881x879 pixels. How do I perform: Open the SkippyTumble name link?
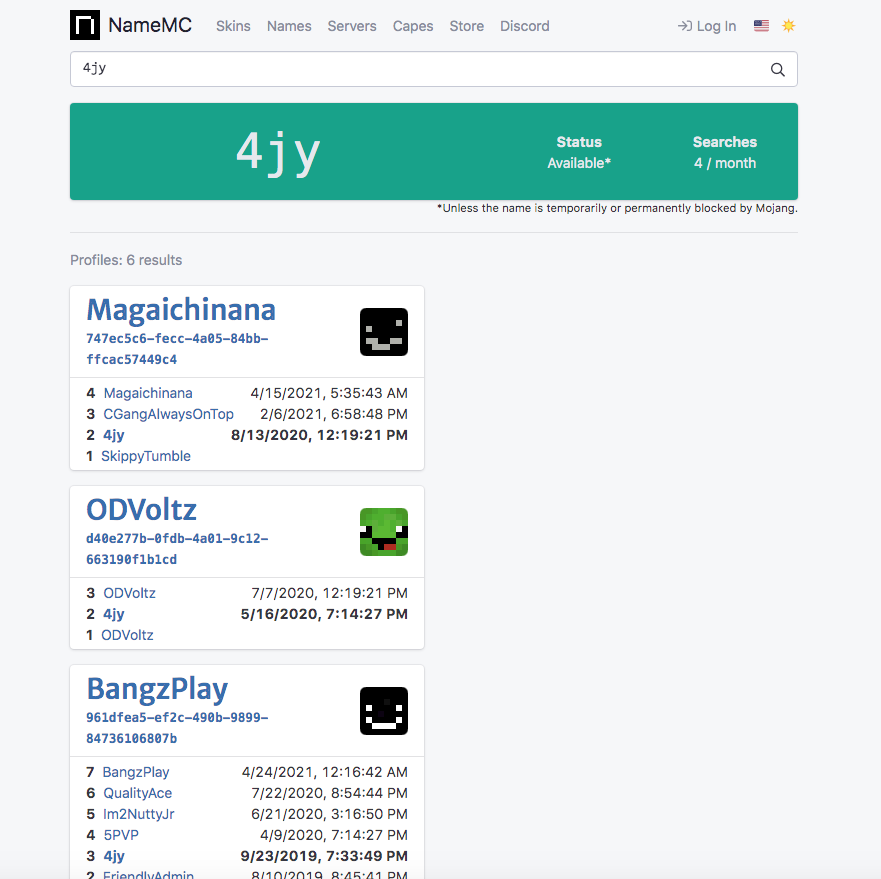(146, 456)
